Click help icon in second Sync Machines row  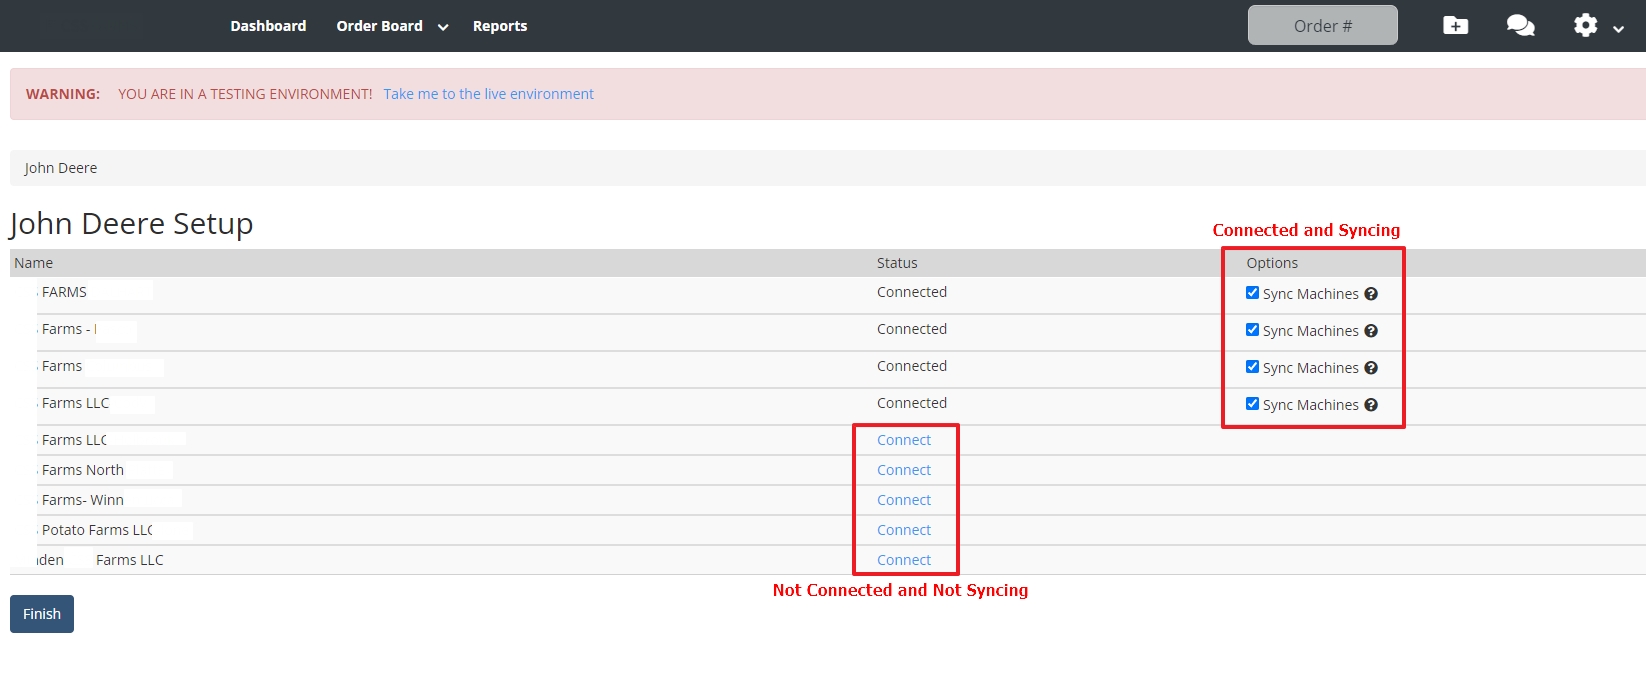point(1371,331)
